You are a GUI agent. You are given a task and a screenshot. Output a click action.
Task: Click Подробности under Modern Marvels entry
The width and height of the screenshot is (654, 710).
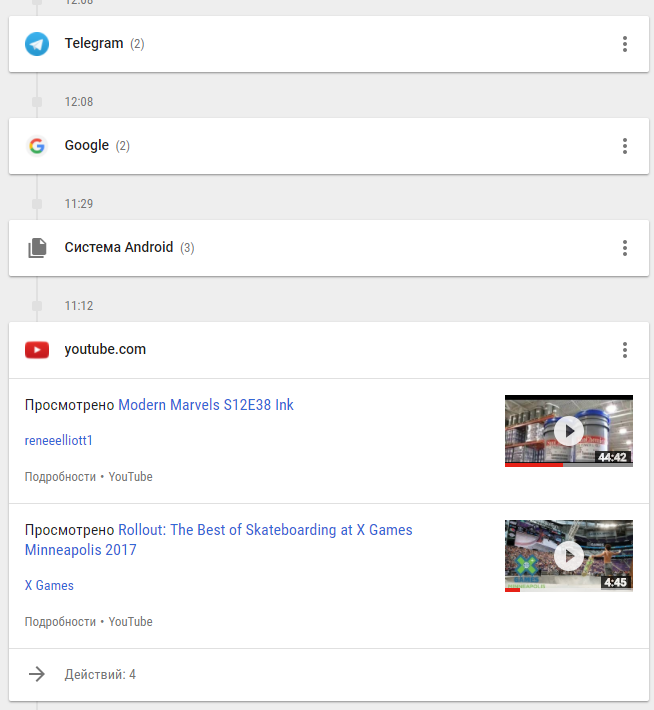(x=60, y=477)
